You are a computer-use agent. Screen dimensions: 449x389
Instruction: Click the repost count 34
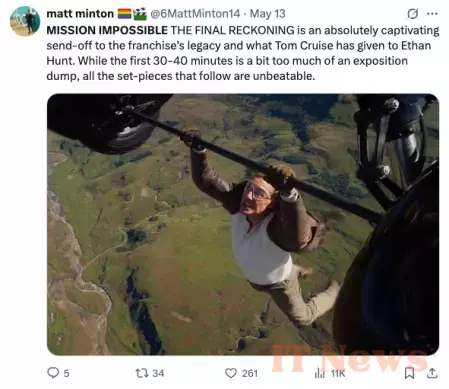158,373
